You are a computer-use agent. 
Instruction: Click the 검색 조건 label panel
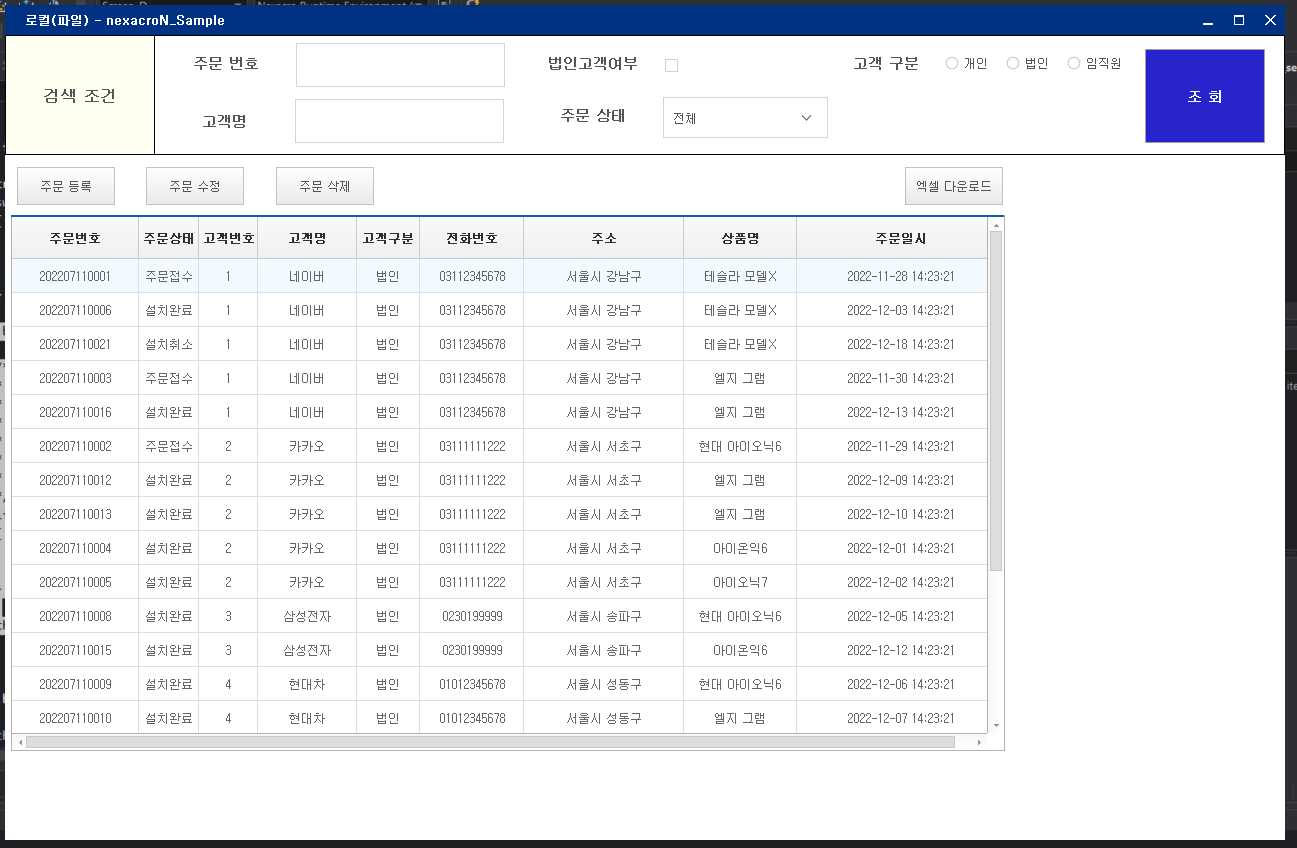click(x=80, y=96)
